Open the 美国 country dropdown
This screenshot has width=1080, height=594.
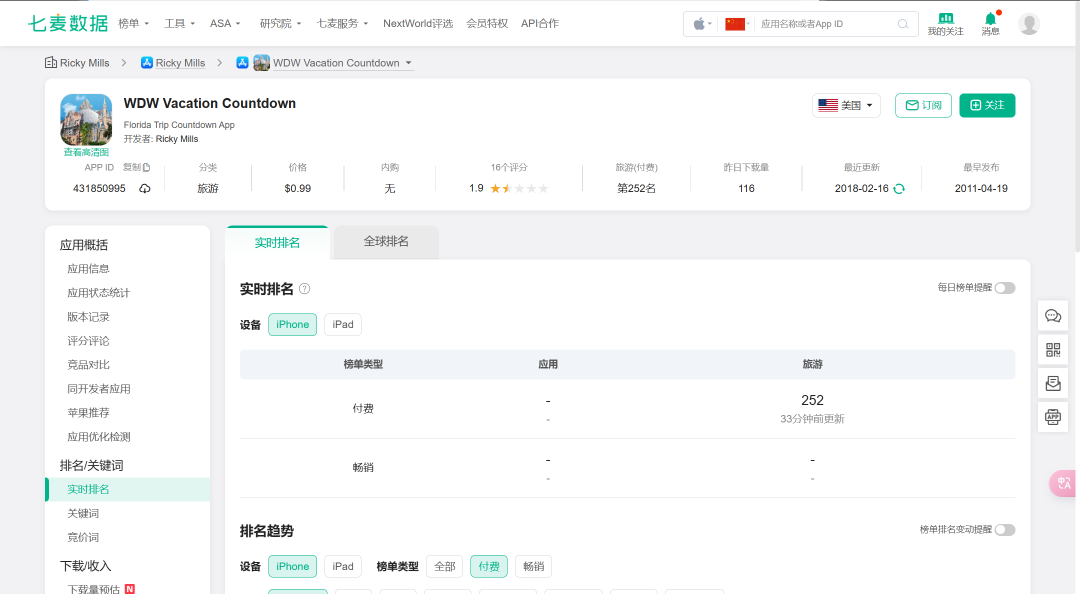846,105
